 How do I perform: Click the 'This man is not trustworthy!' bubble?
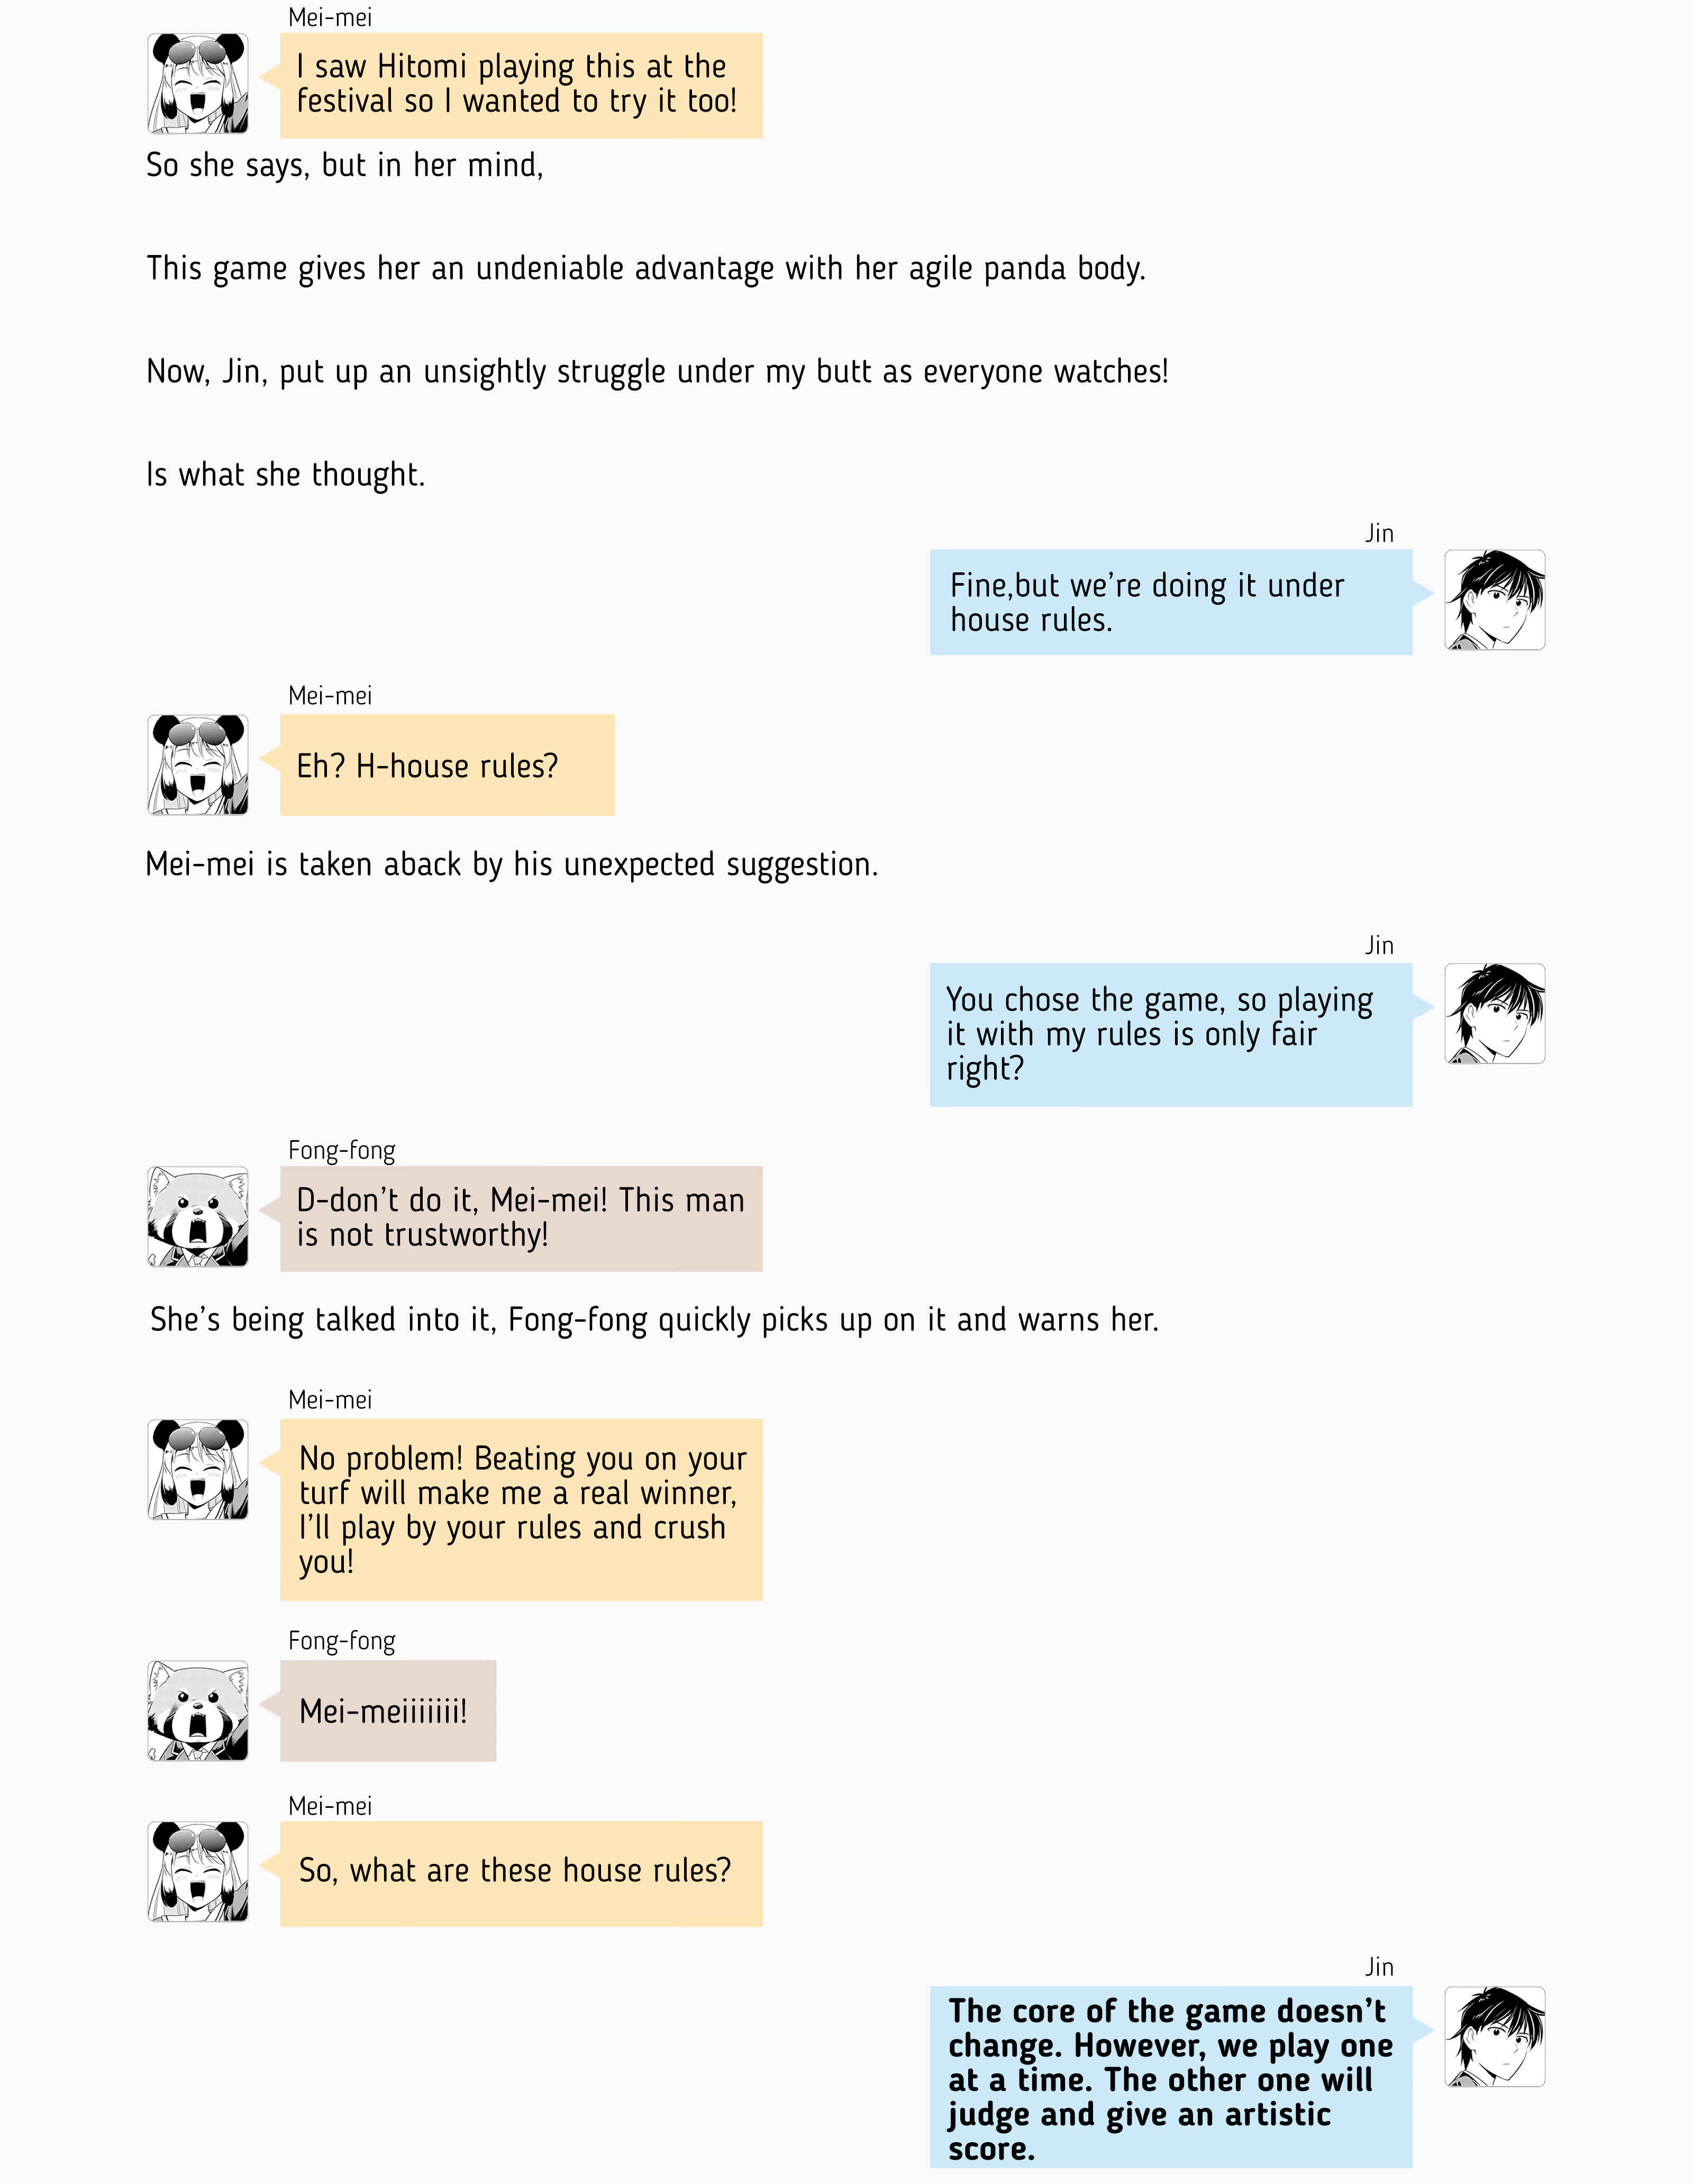pos(521,1219)
